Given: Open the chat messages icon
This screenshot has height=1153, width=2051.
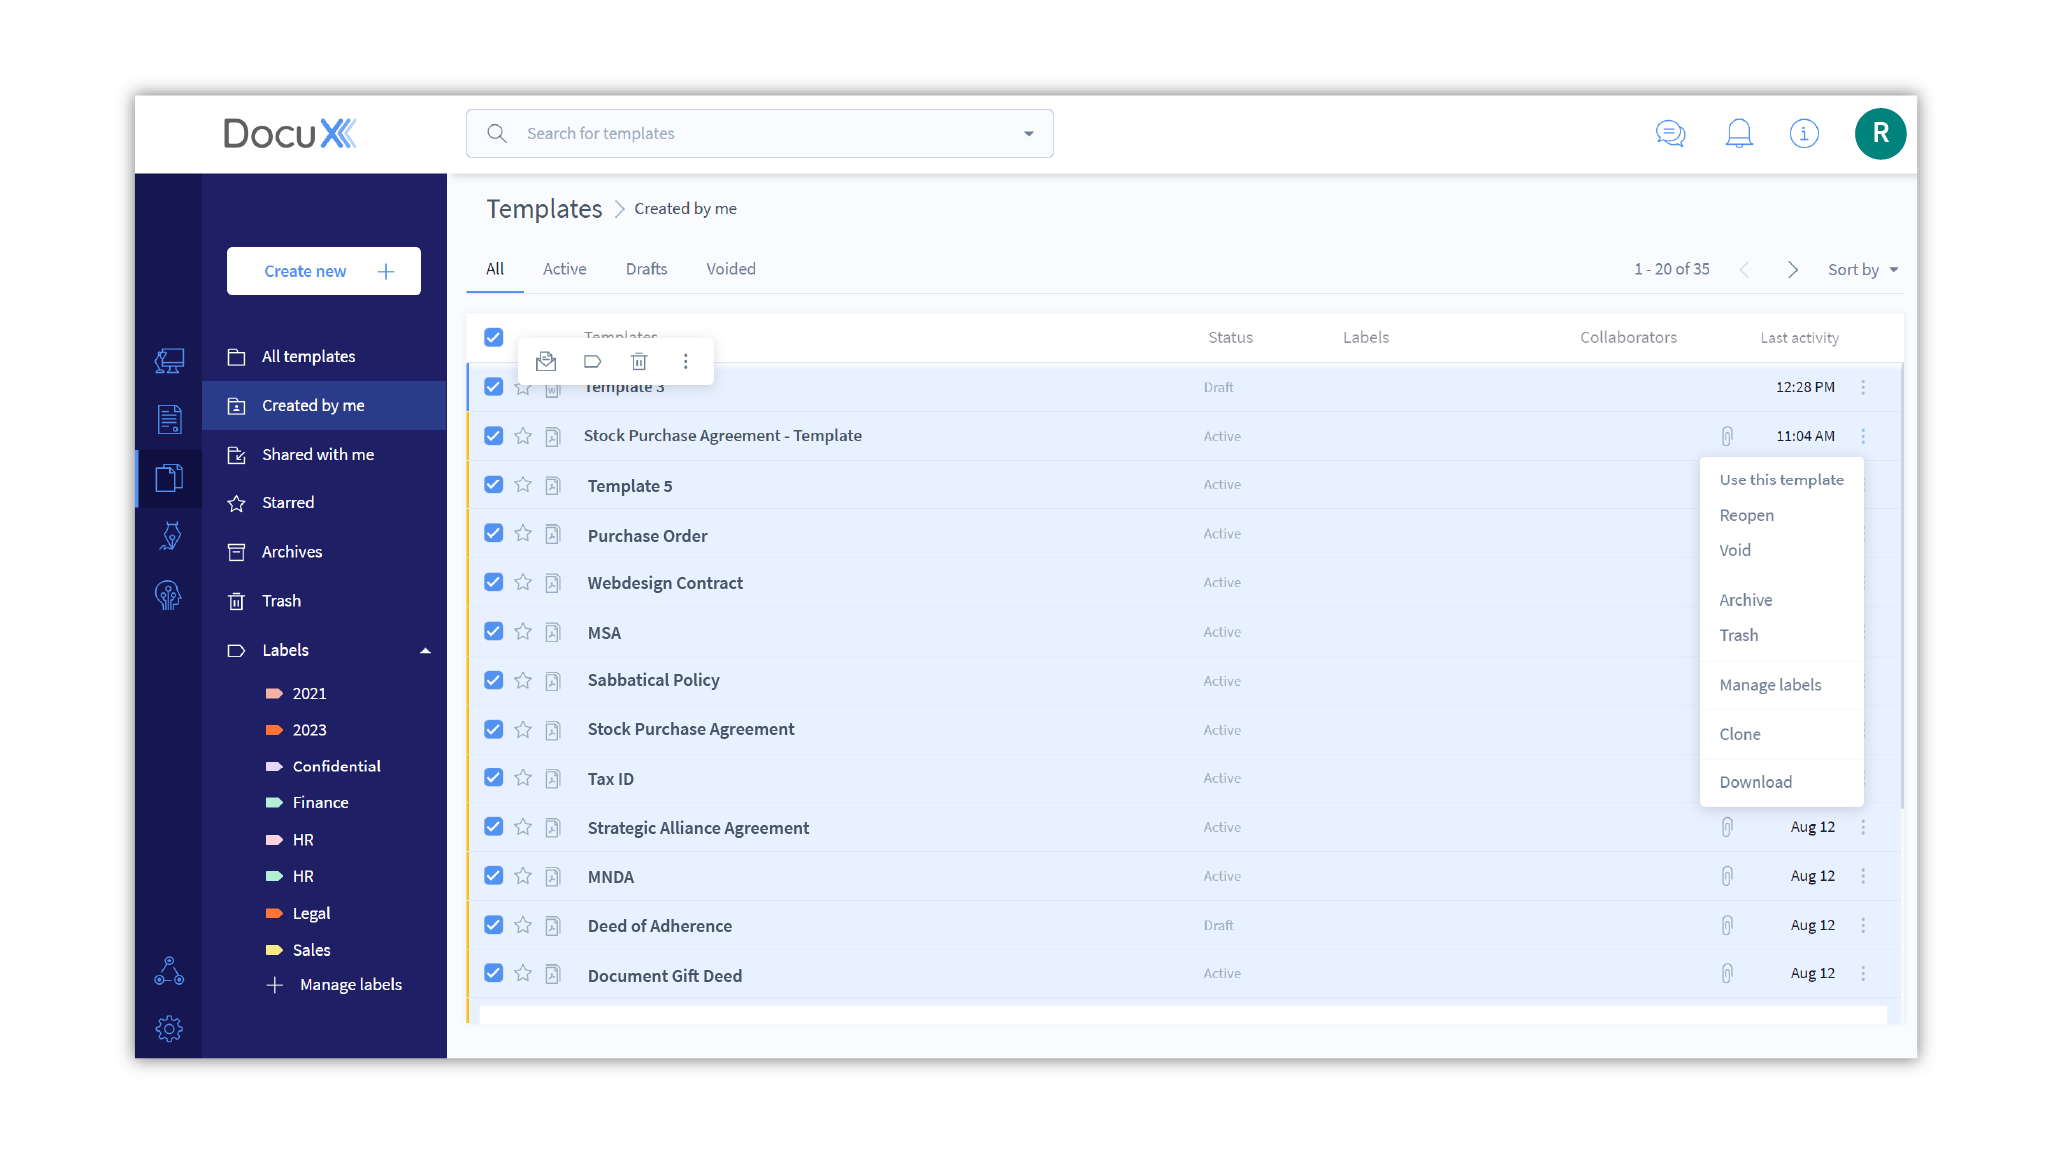Looking at the screenshot, I should pyautogui.click(x=1670, y=133).
